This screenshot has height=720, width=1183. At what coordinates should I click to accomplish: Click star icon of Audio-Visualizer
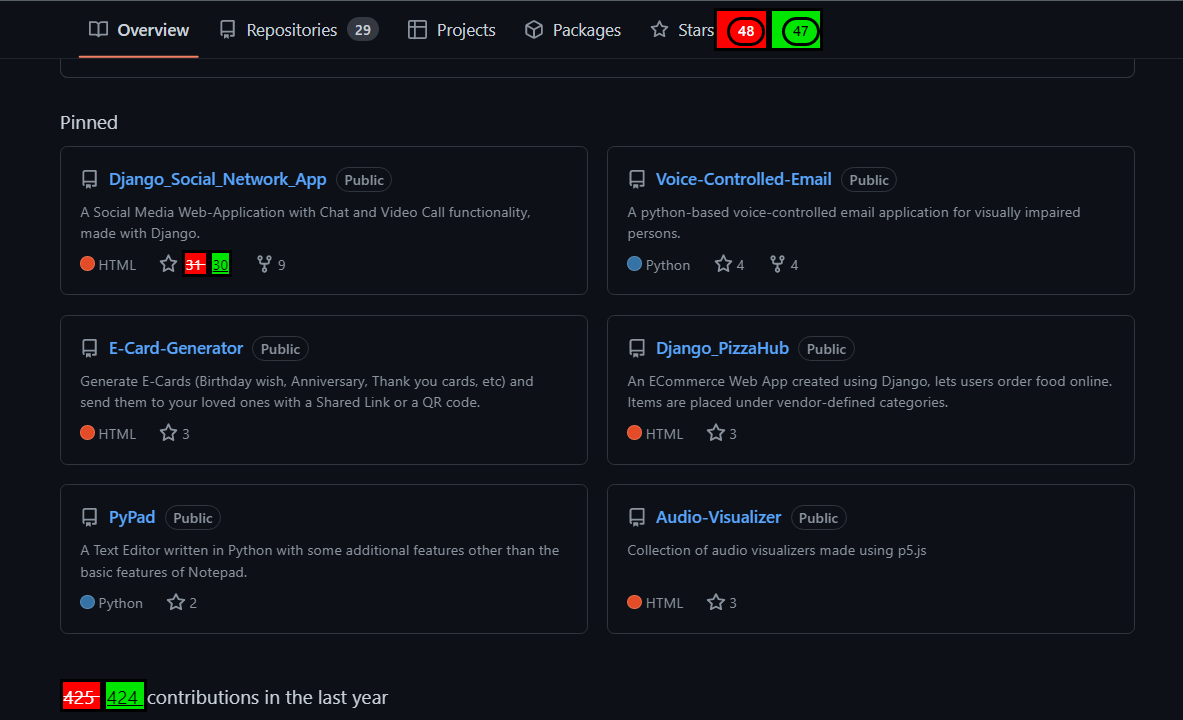[x=716, y=602]
